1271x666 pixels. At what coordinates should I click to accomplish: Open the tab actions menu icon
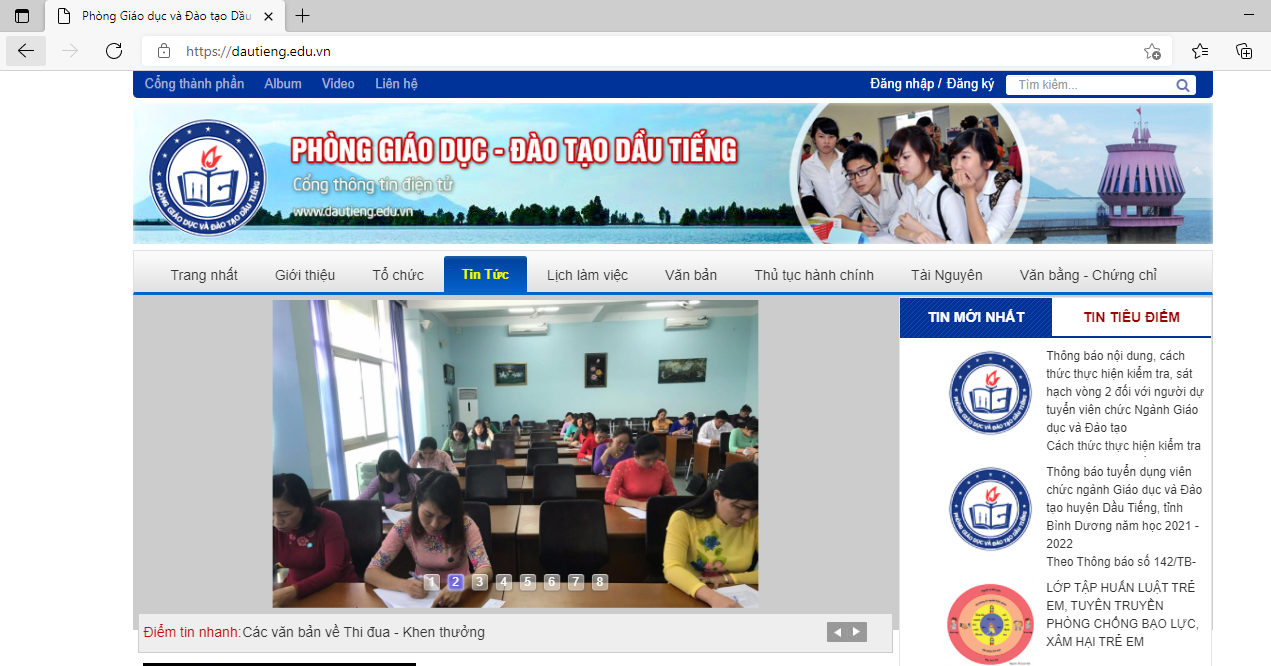point(22,16)
